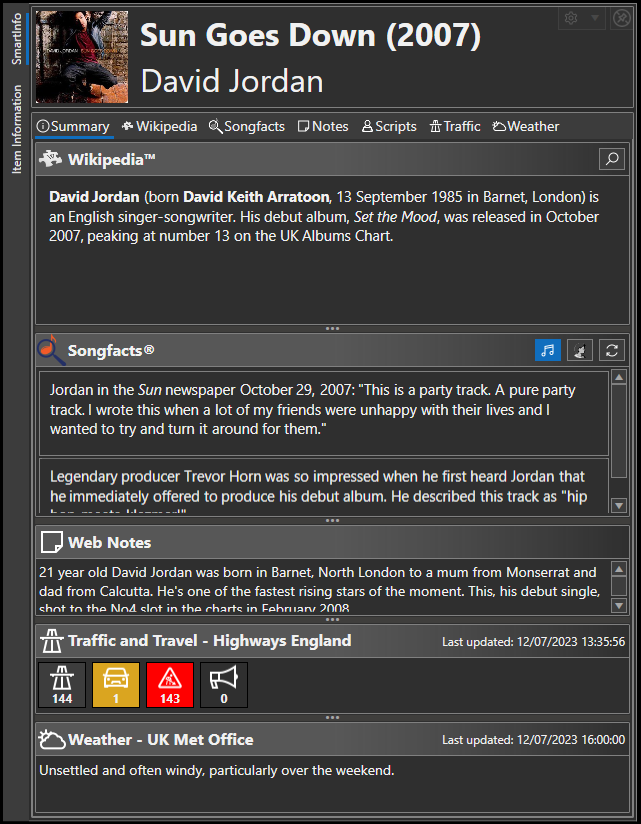Click the Wikipedia puzzle-globe header icon
This screenshot has width=641, height=824.
pyautogui.click(x=50, y=159)
